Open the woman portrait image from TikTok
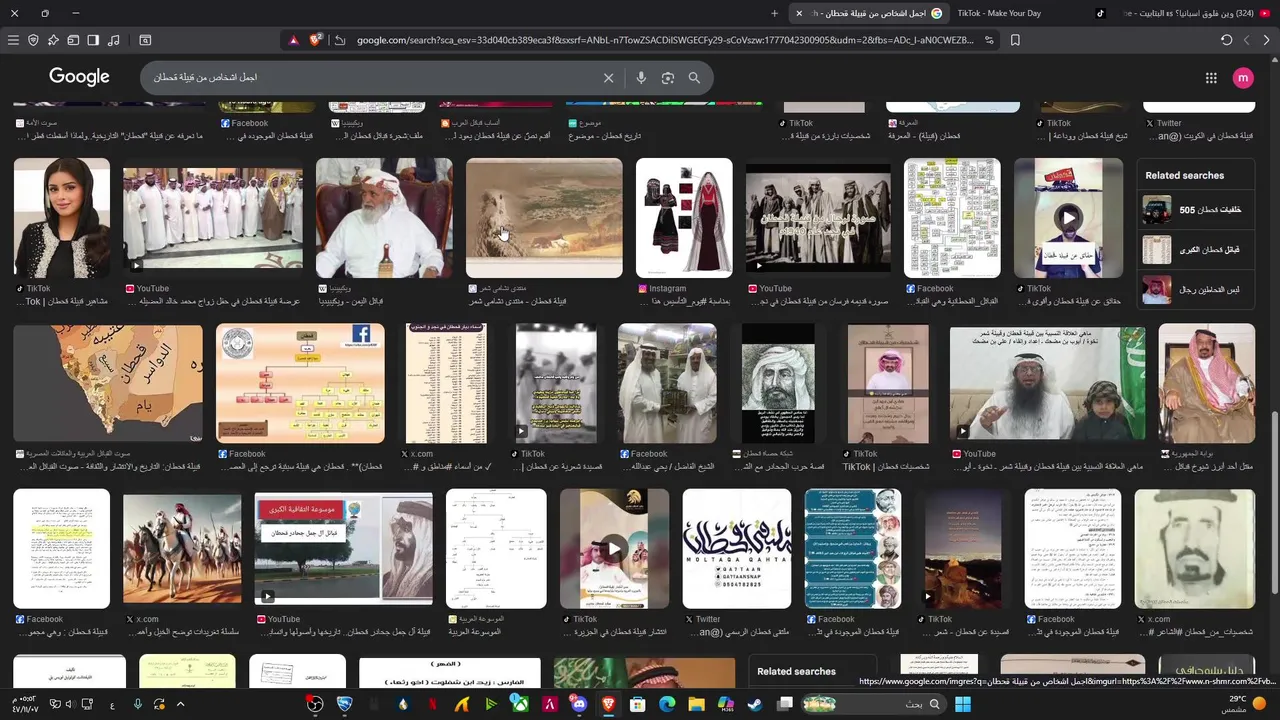Screen dimensions: 1280x720 pyautogui.click(x=62, y=218)
